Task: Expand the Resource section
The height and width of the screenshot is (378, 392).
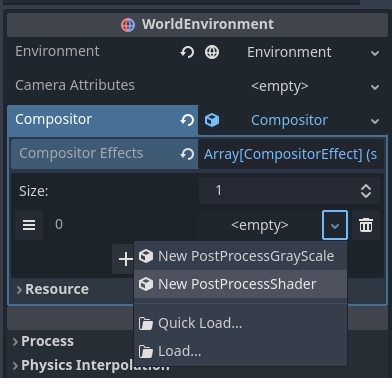Action: (x=53, y=289)
